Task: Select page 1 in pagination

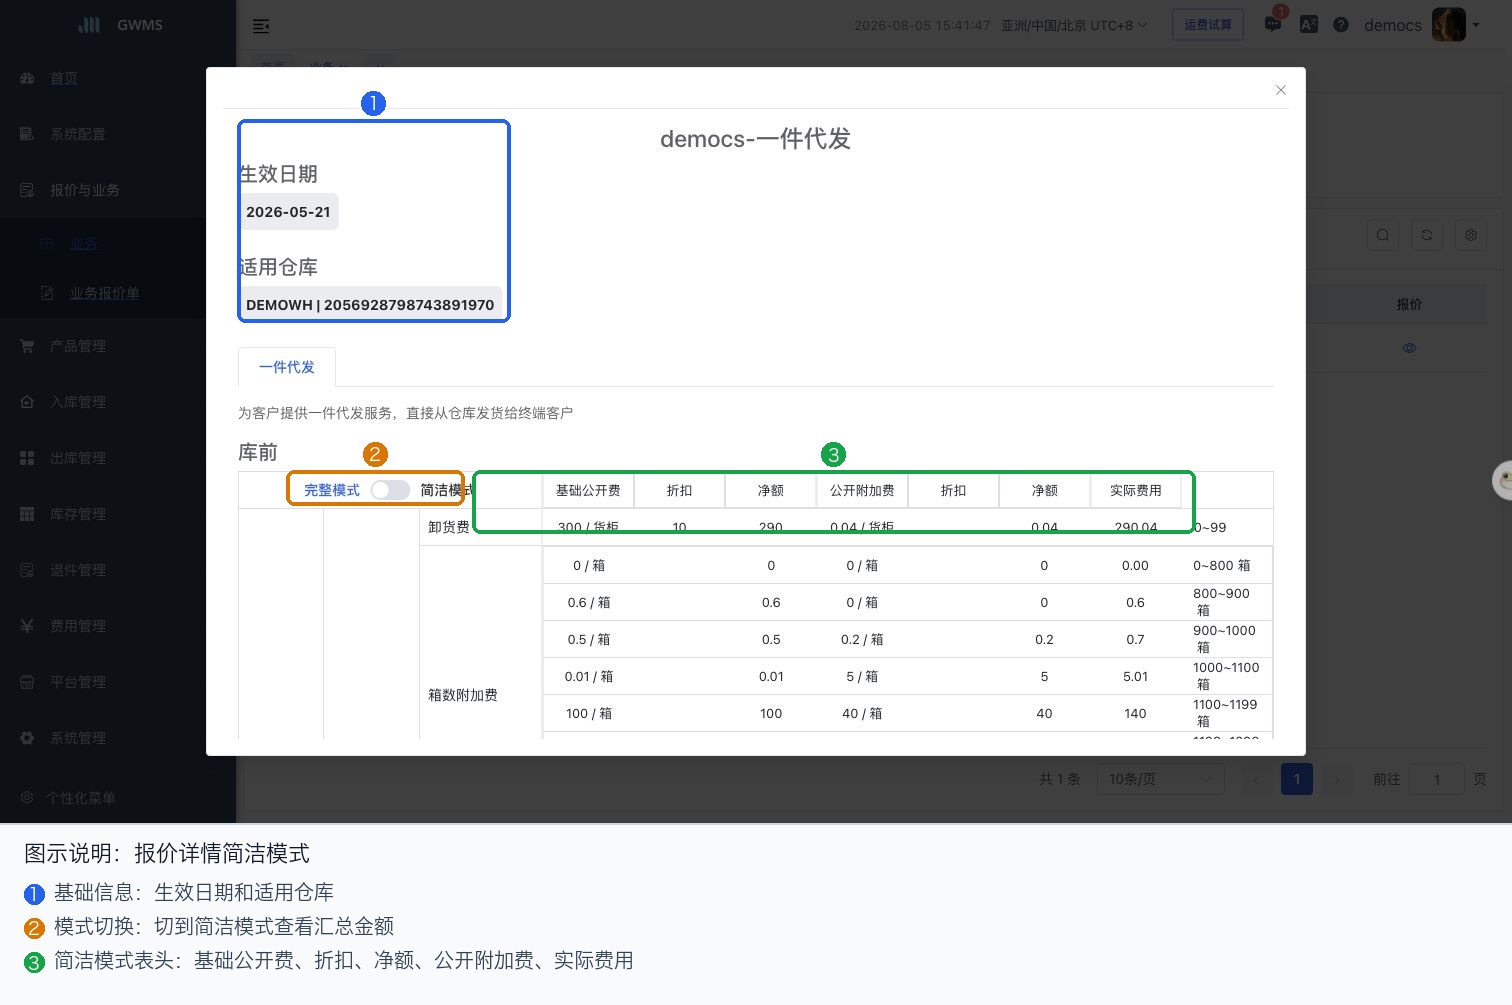Action: 1297,779
